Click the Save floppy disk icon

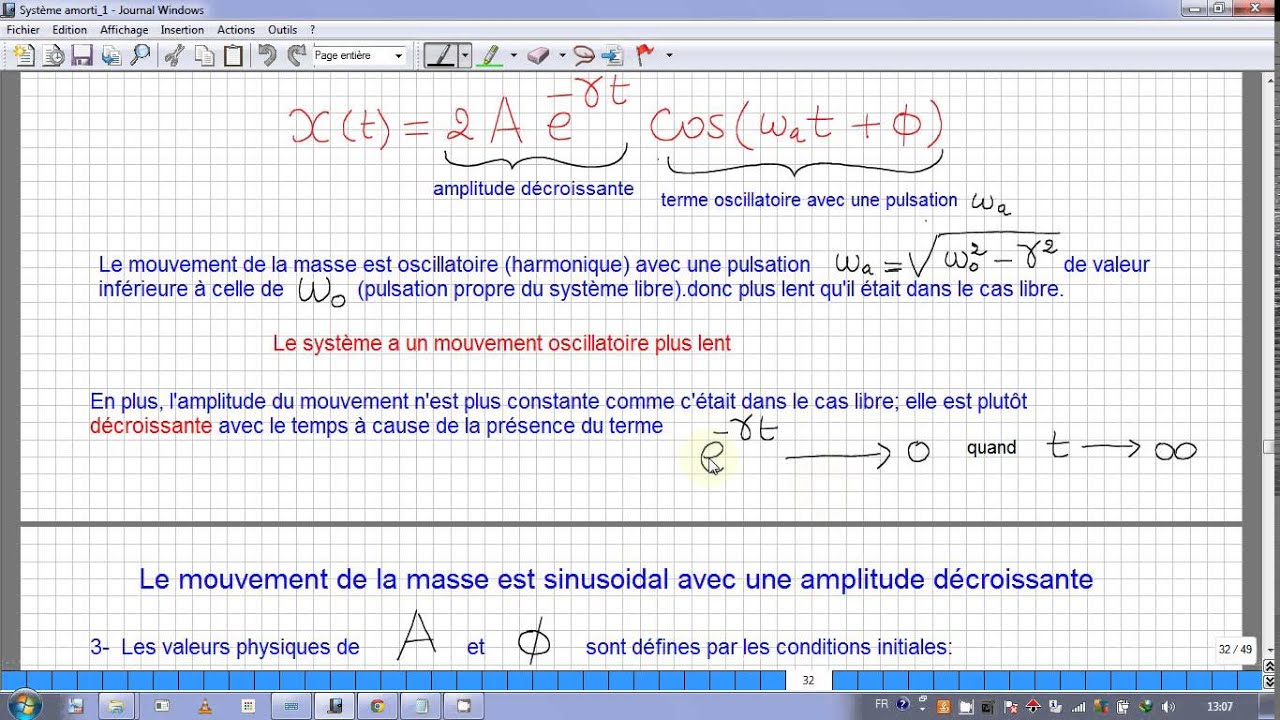pos(82,56)
